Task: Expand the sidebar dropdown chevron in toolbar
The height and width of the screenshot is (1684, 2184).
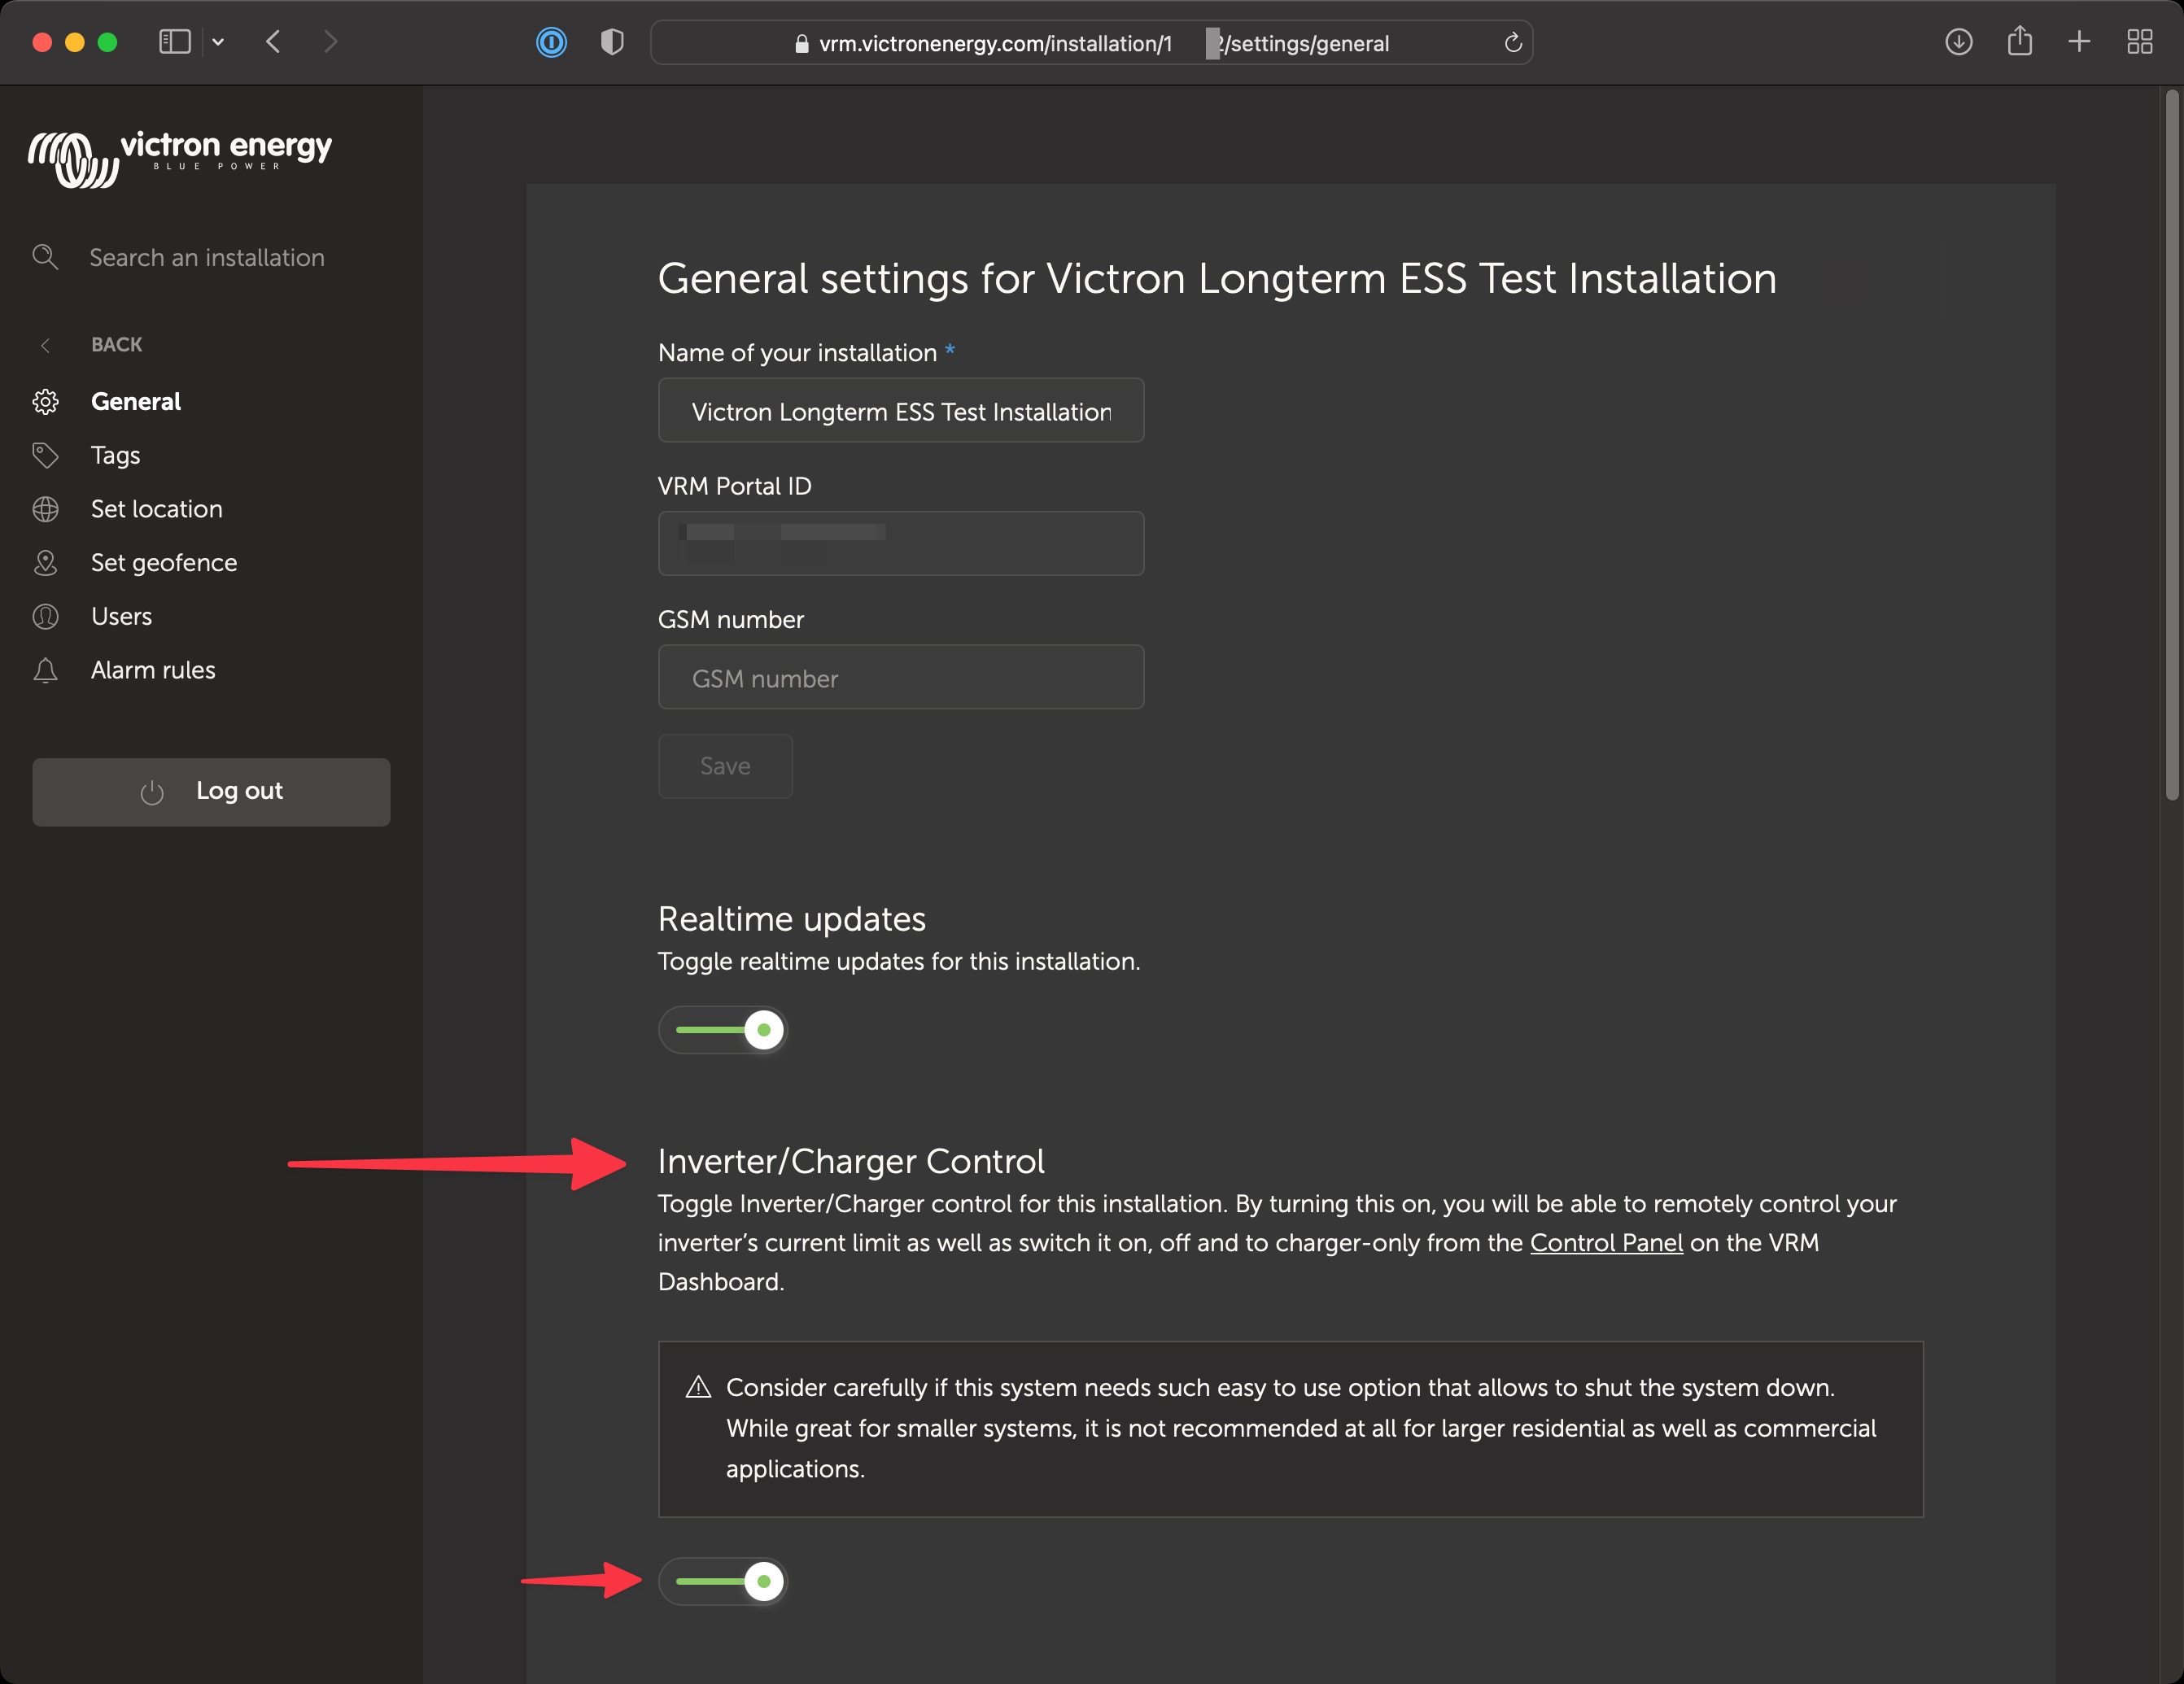Action: point(218,42)
